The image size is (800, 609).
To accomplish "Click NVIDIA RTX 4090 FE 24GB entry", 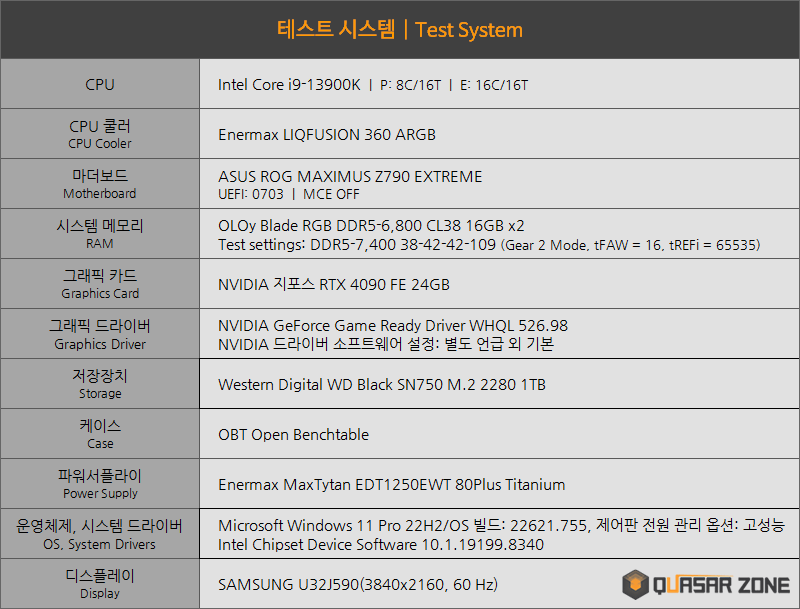I will coord(334,285).
